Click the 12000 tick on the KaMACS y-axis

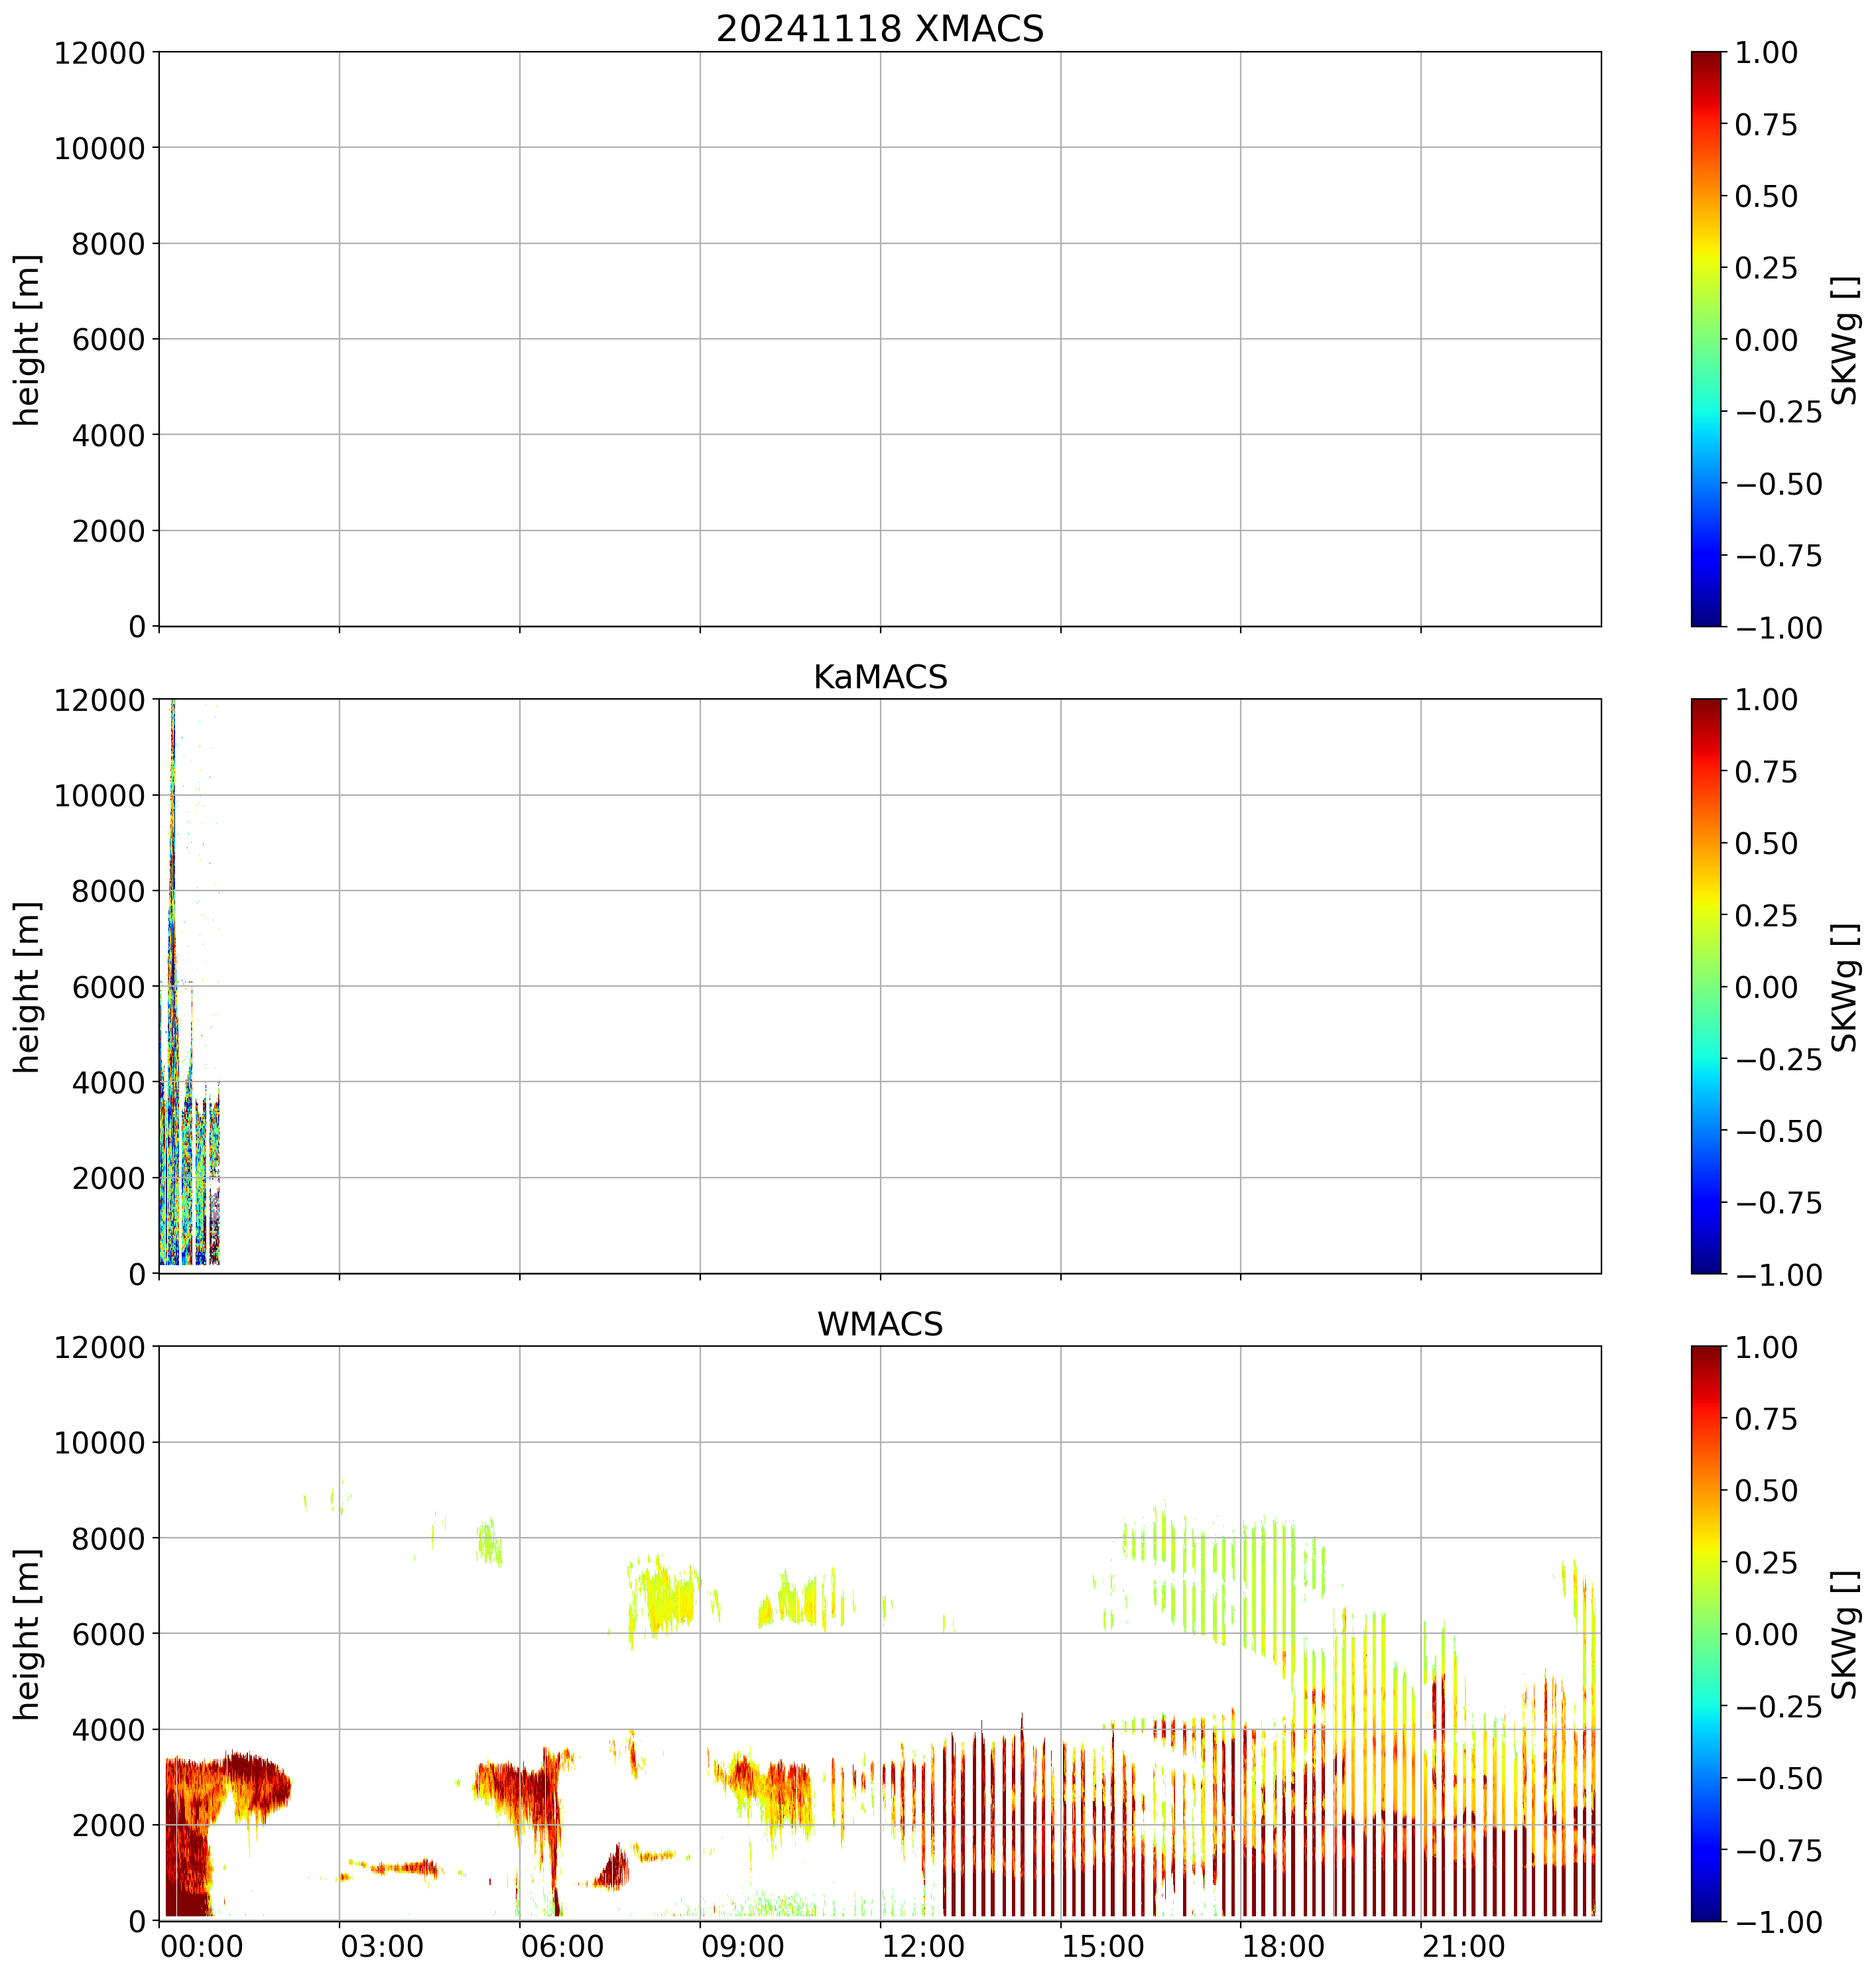pyautogui.click(x=99, y=700)
